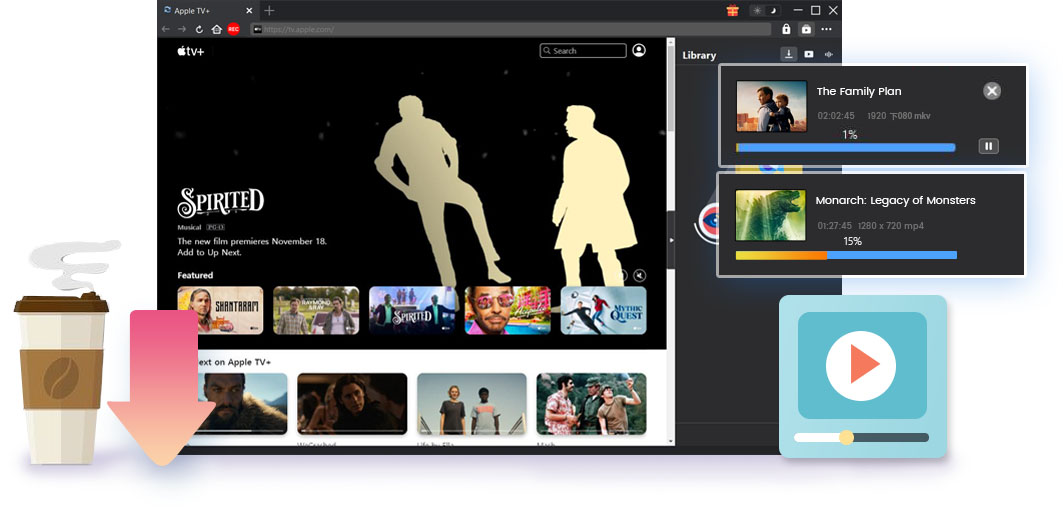Open the three-dots more menu
Image resolution: width=1063 pixels, height=507 pixels.
point(826,29)
